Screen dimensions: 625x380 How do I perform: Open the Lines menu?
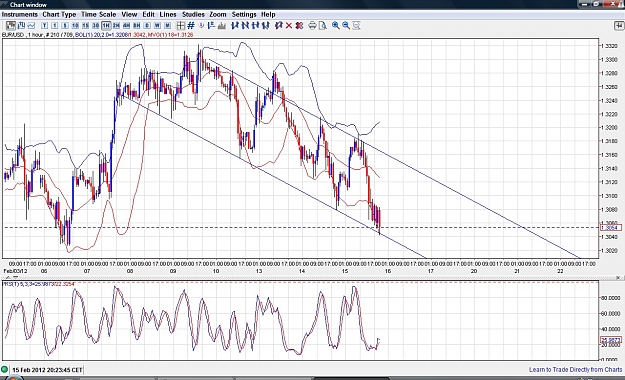pos(168,14)
